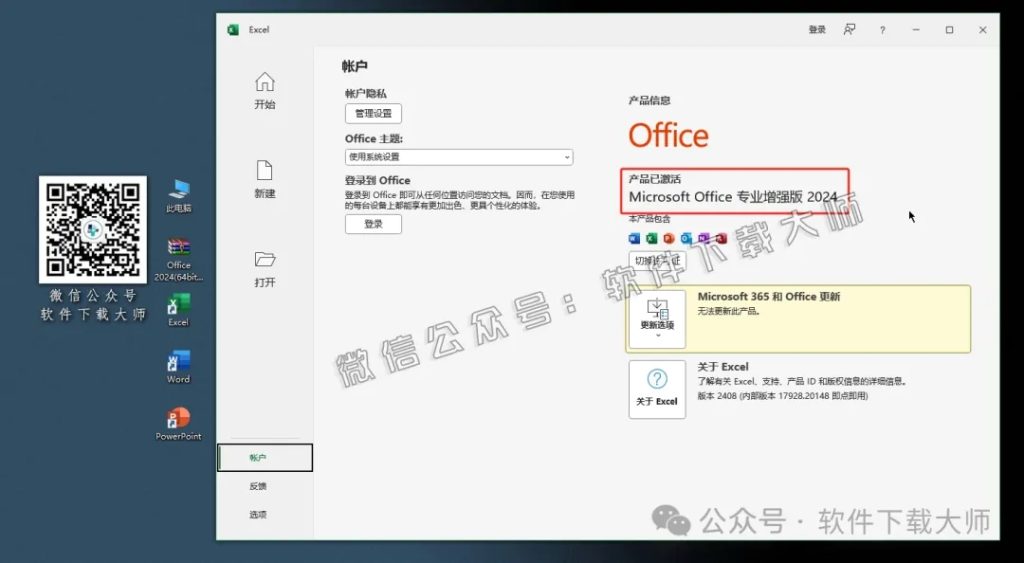
Task: Select the 反馈 item in sidebar
Action: click(258, 486)
